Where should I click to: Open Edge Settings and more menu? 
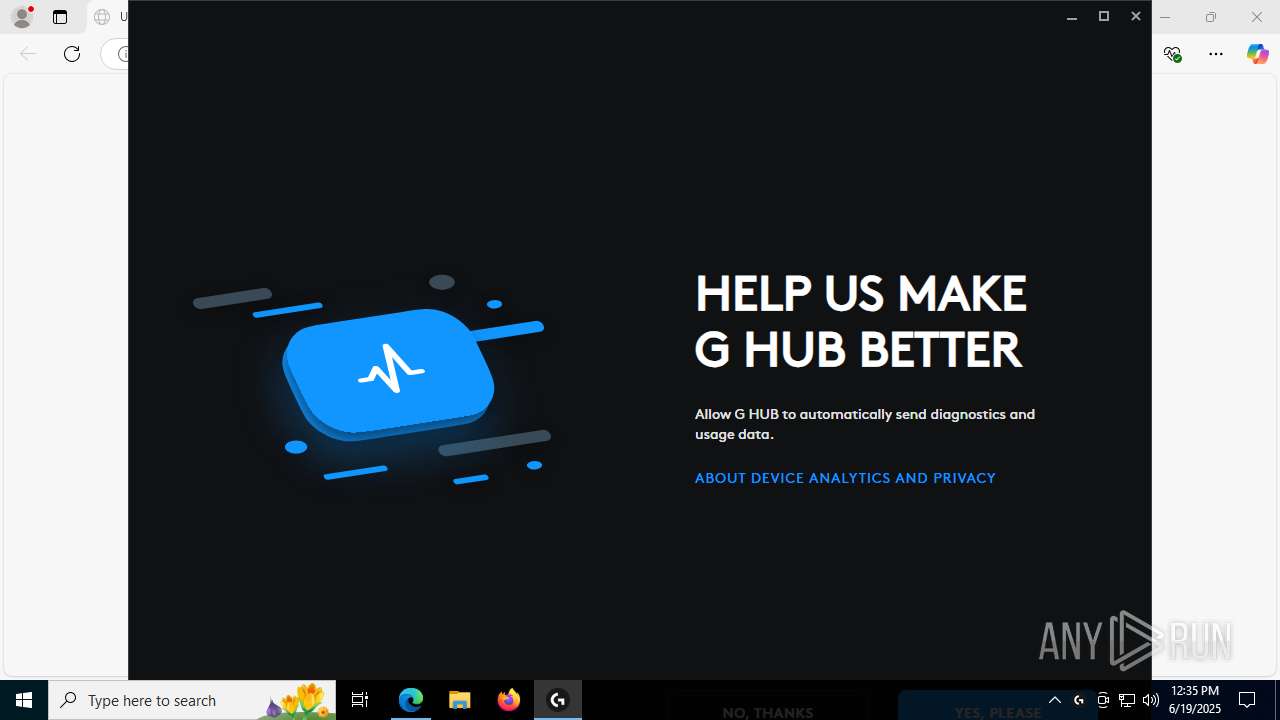pos(1216,54)
